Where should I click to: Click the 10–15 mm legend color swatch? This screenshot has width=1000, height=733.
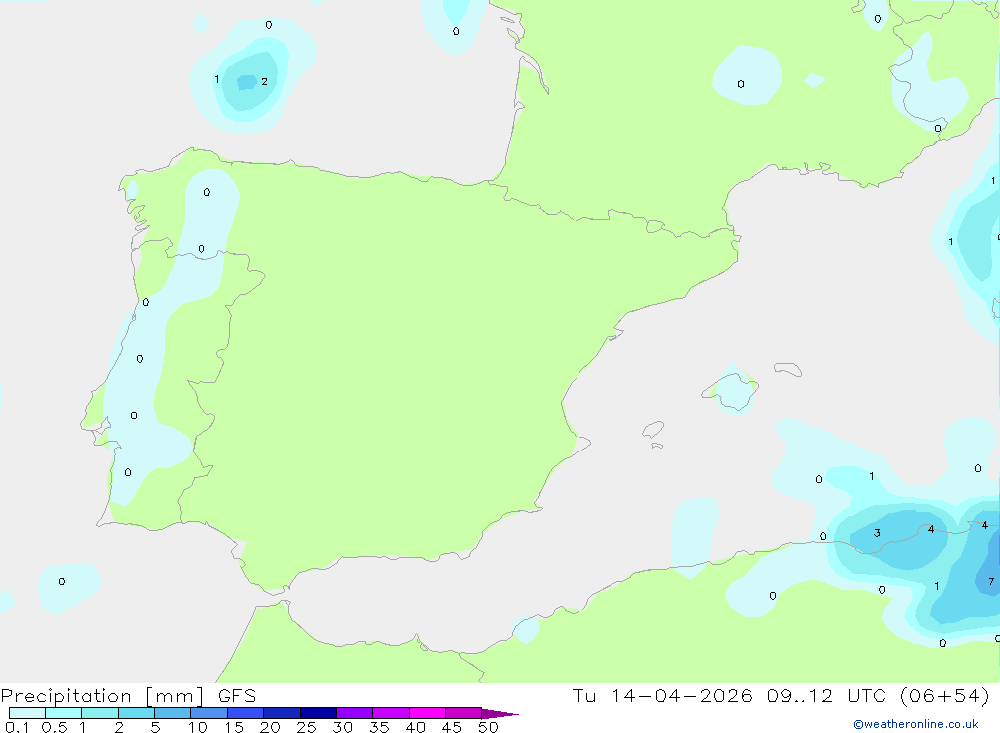tap(209, 713)
